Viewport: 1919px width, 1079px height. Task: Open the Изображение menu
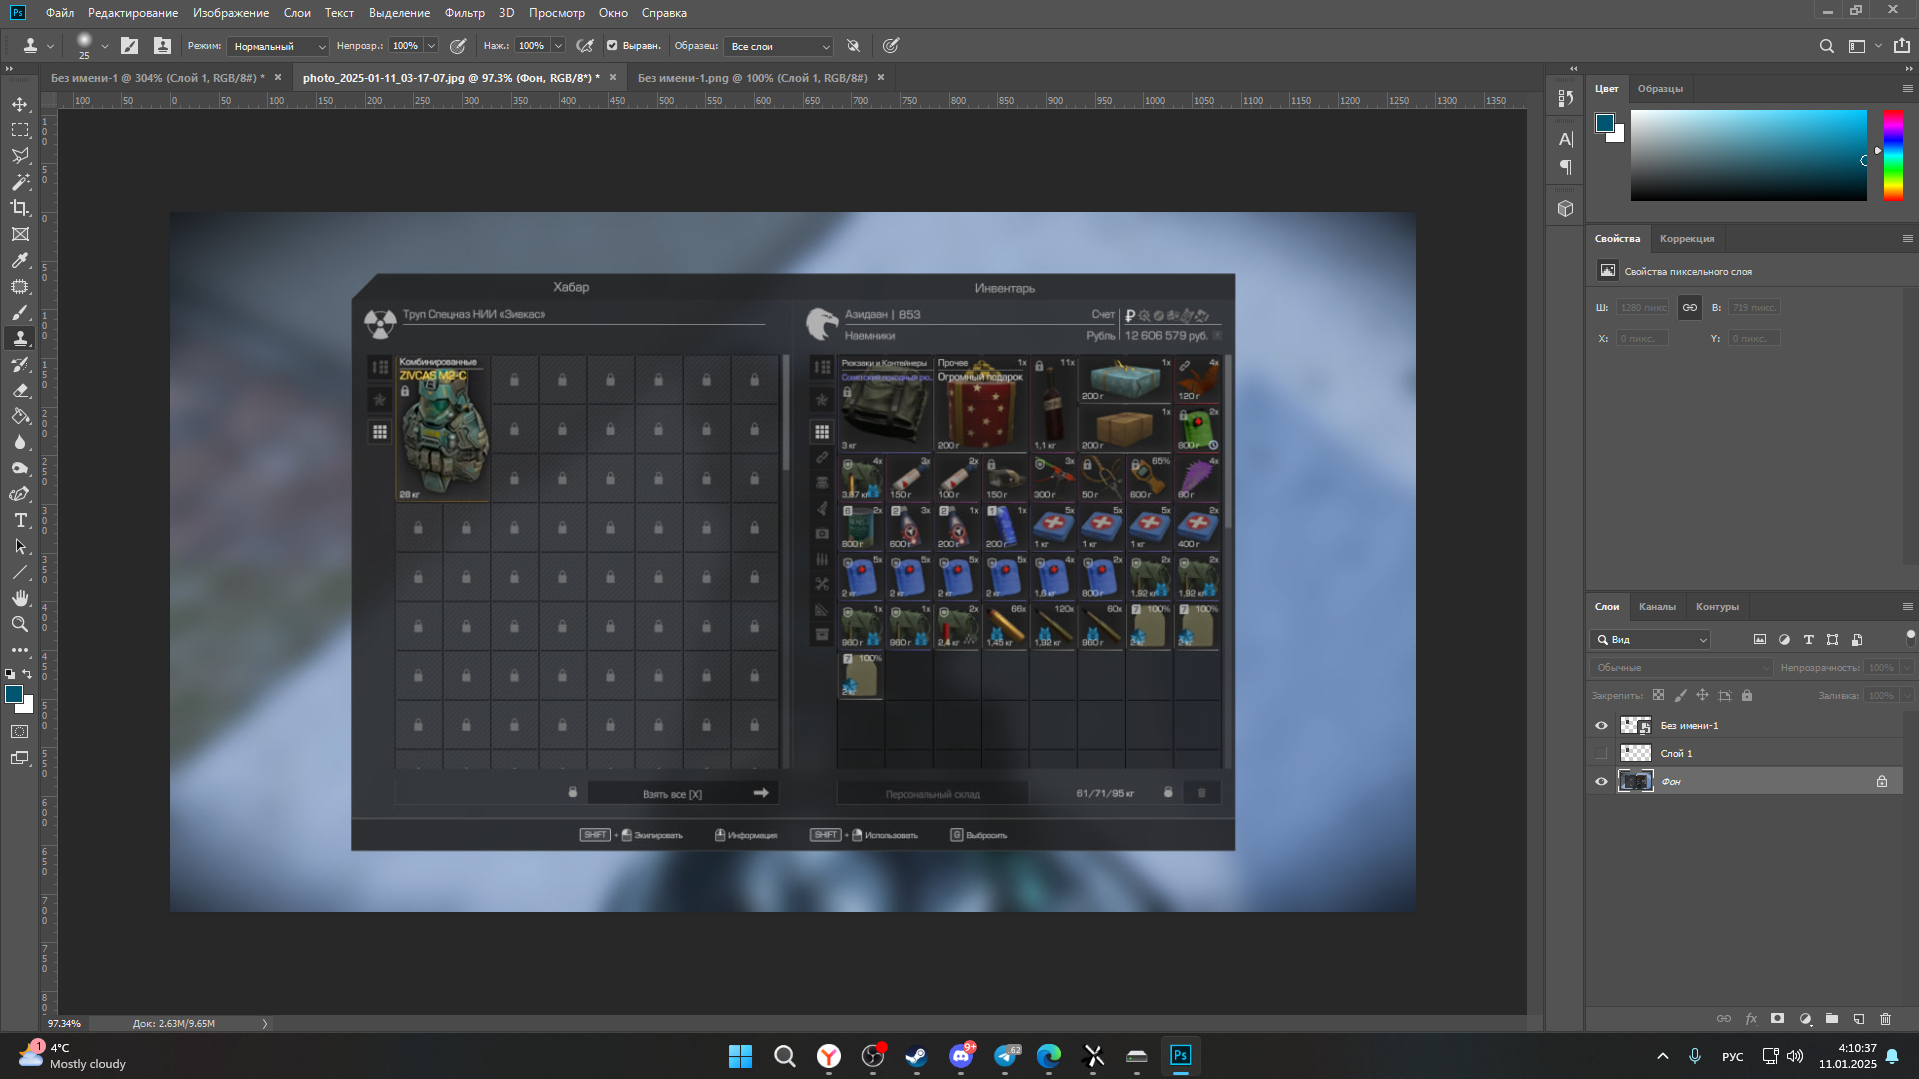(x=231, y=13)
